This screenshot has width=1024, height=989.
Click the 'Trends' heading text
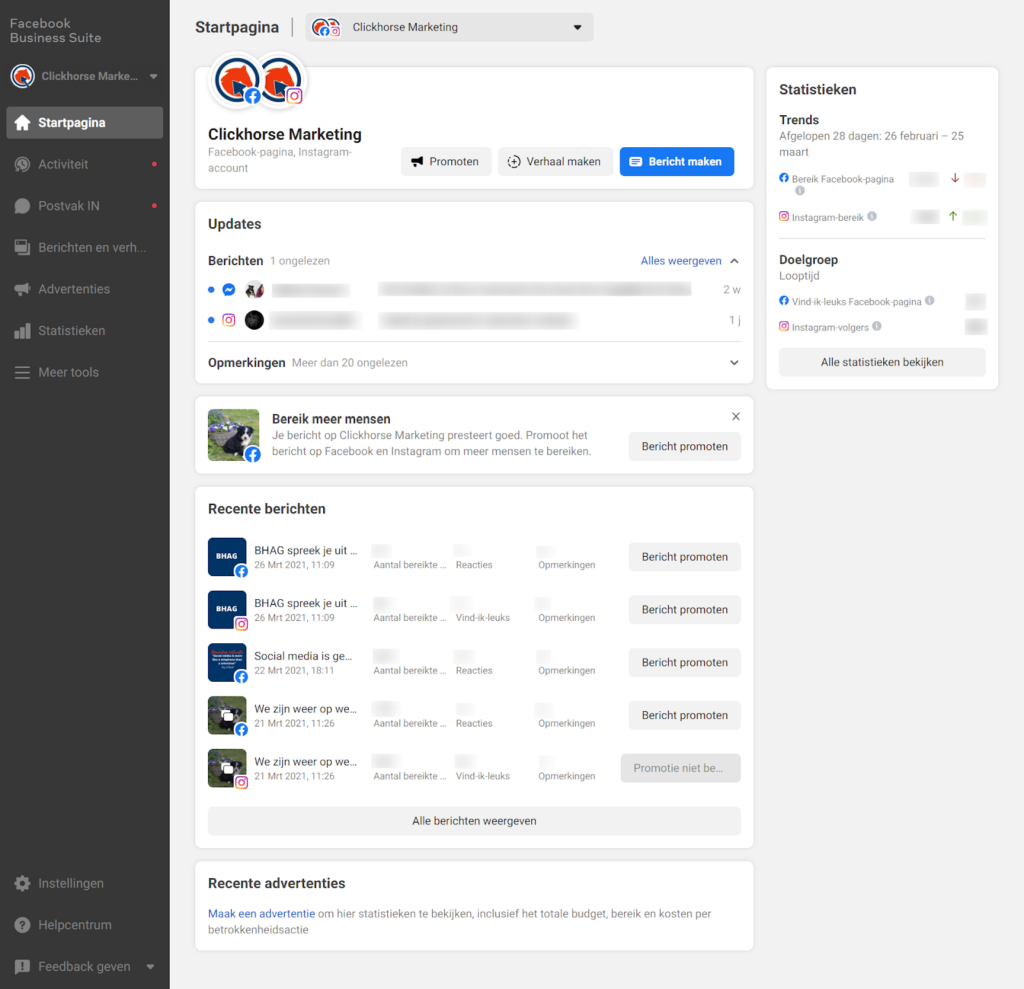click(799, 120)
